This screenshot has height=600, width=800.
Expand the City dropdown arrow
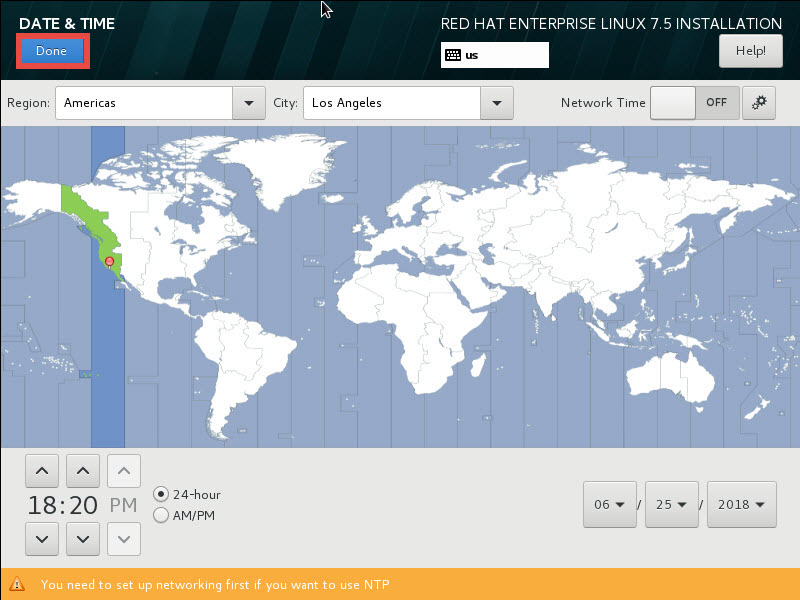pos(496,103)
